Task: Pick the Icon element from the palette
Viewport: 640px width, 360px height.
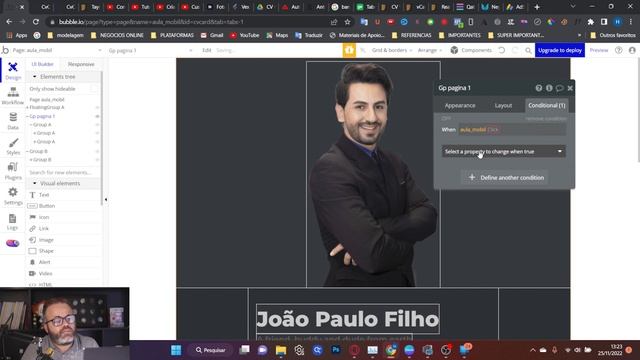Action: (63, 217)
